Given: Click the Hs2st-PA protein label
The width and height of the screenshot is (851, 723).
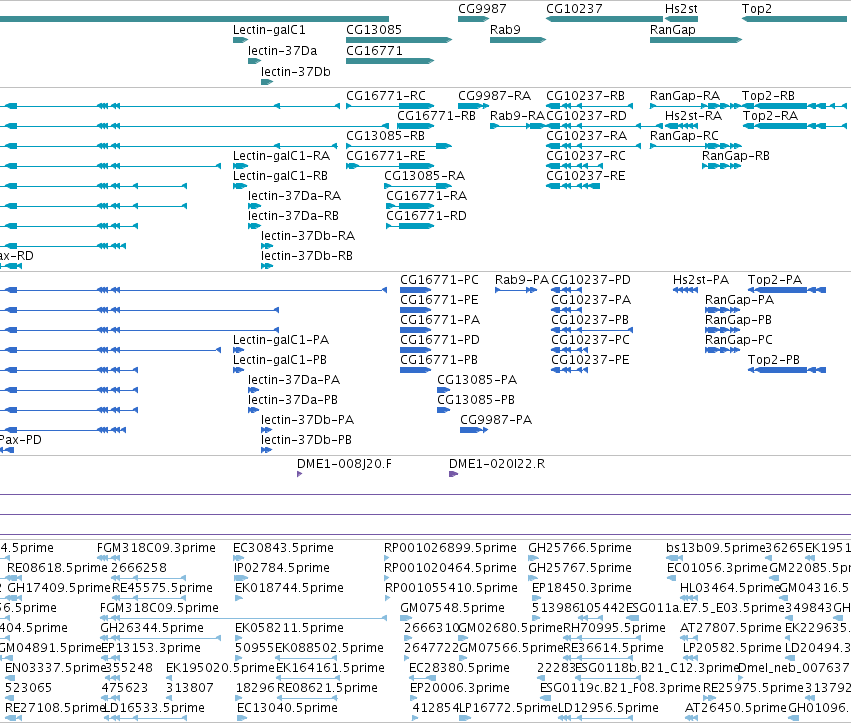Looking at the screenshot, I should click(x=701, y=281).
